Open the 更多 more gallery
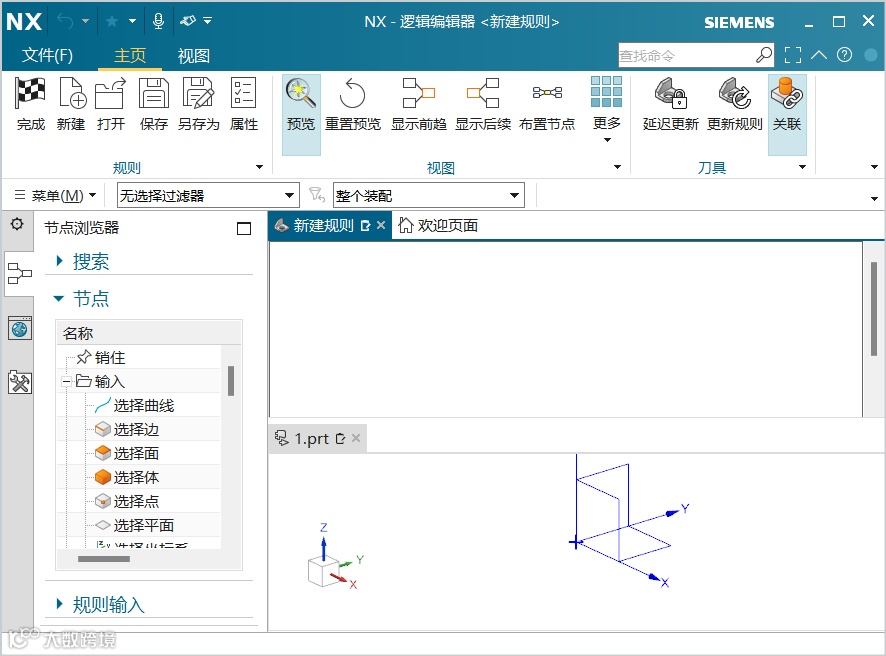The image size is (886, 656). (606, 110)
